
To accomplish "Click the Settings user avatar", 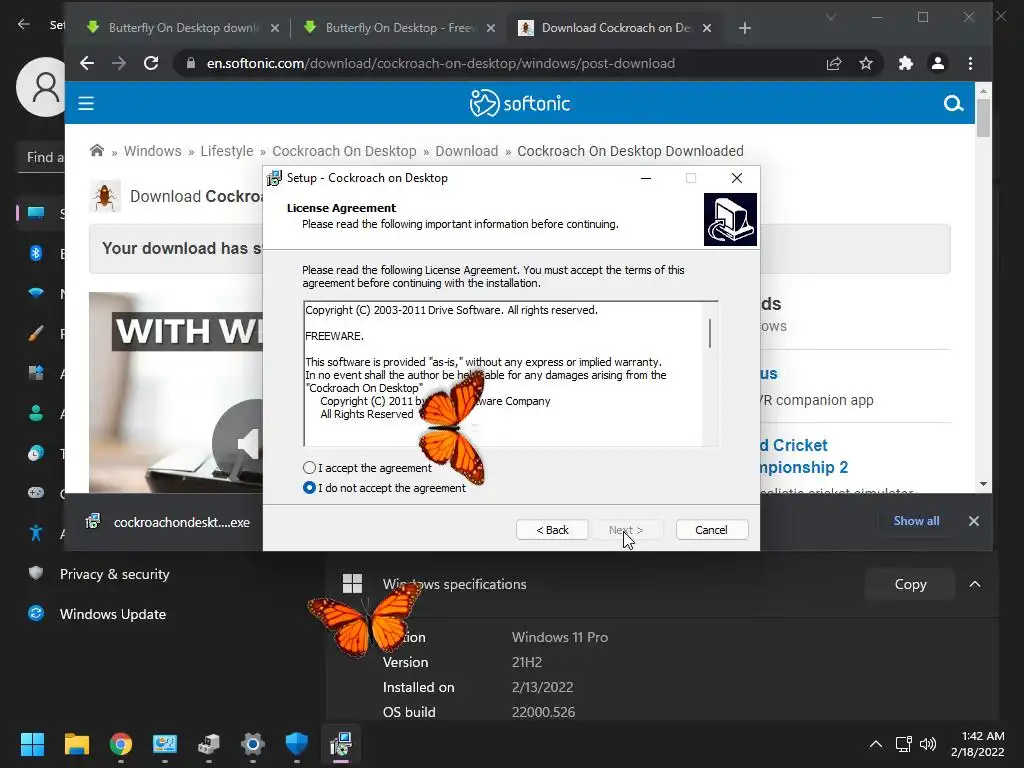I will pyautogui.click(x=40, y=87).
